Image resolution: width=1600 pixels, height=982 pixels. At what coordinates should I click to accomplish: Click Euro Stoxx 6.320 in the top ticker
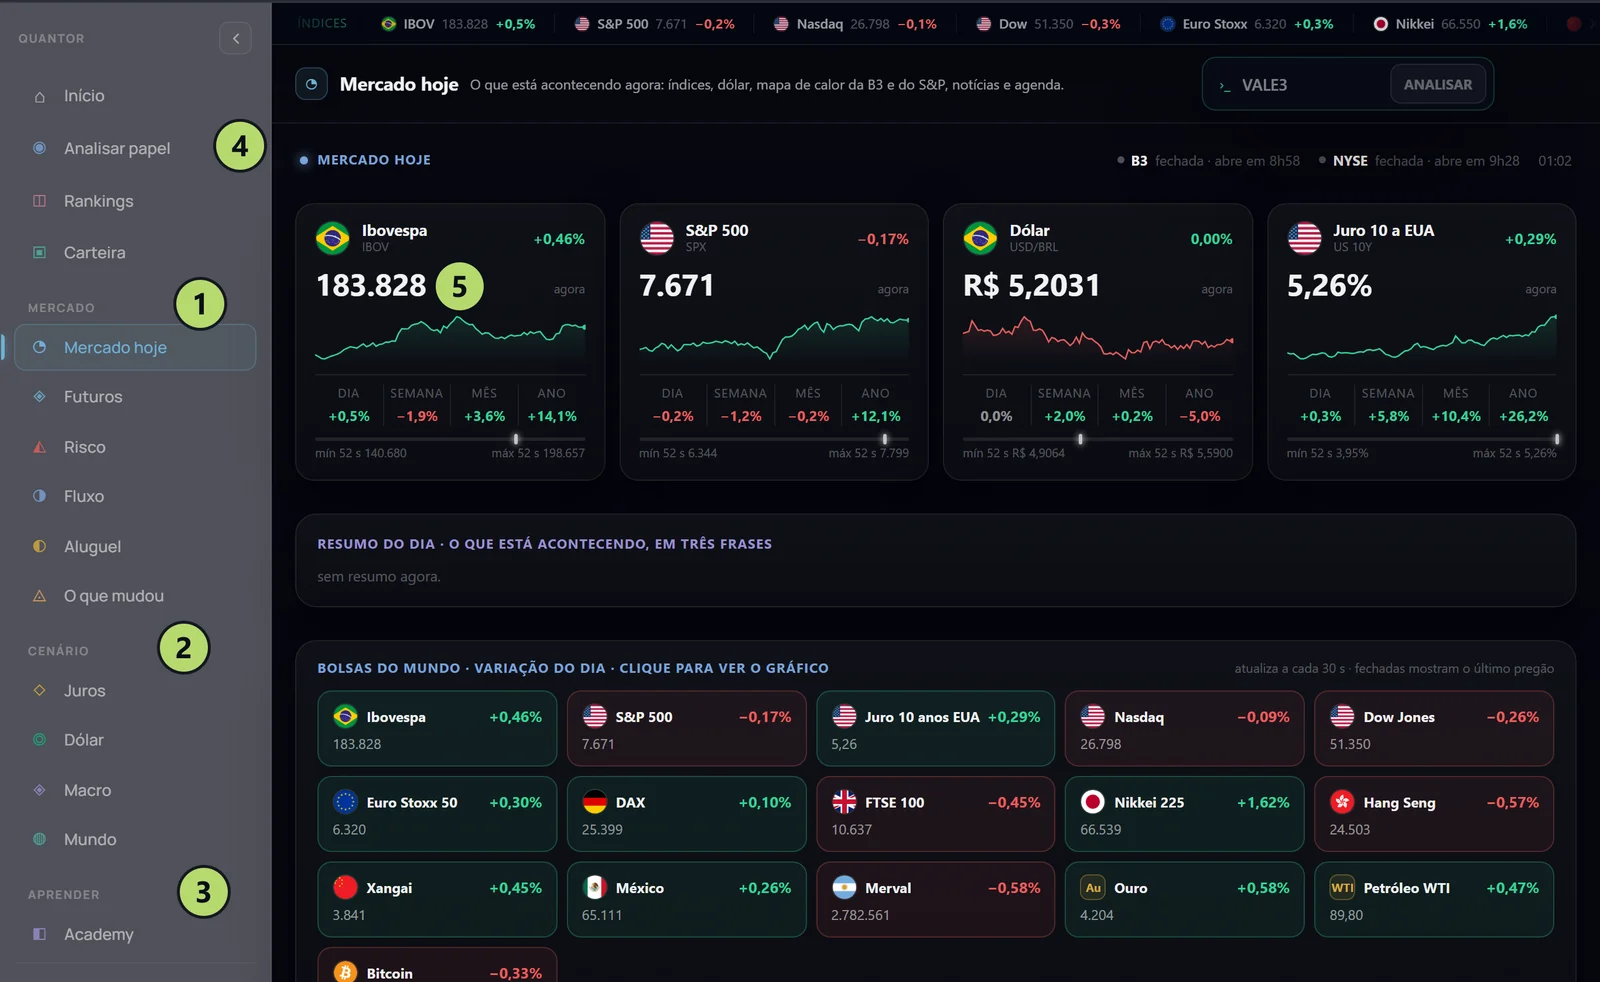[x=1246, y=24]
